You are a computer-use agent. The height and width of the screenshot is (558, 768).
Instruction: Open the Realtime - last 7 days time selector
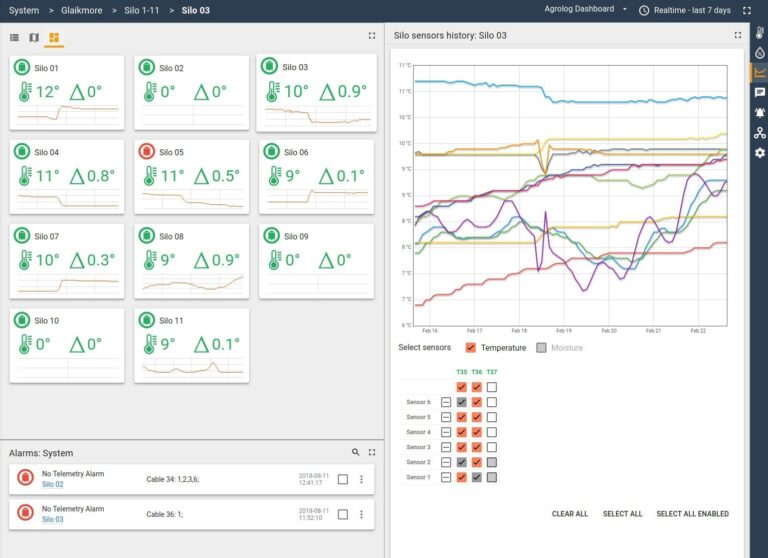[x=685, y=10]
